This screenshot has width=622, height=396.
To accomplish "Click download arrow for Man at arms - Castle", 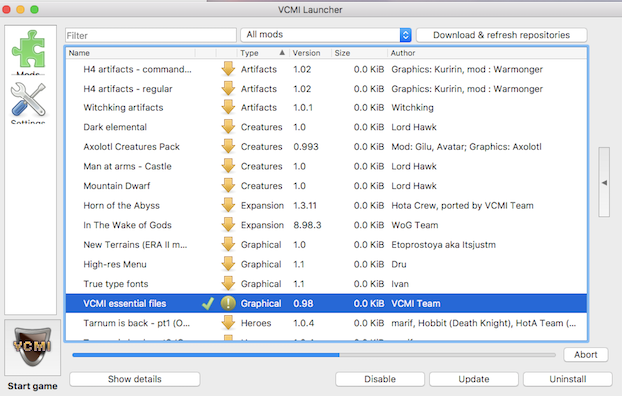I will 228,166.
